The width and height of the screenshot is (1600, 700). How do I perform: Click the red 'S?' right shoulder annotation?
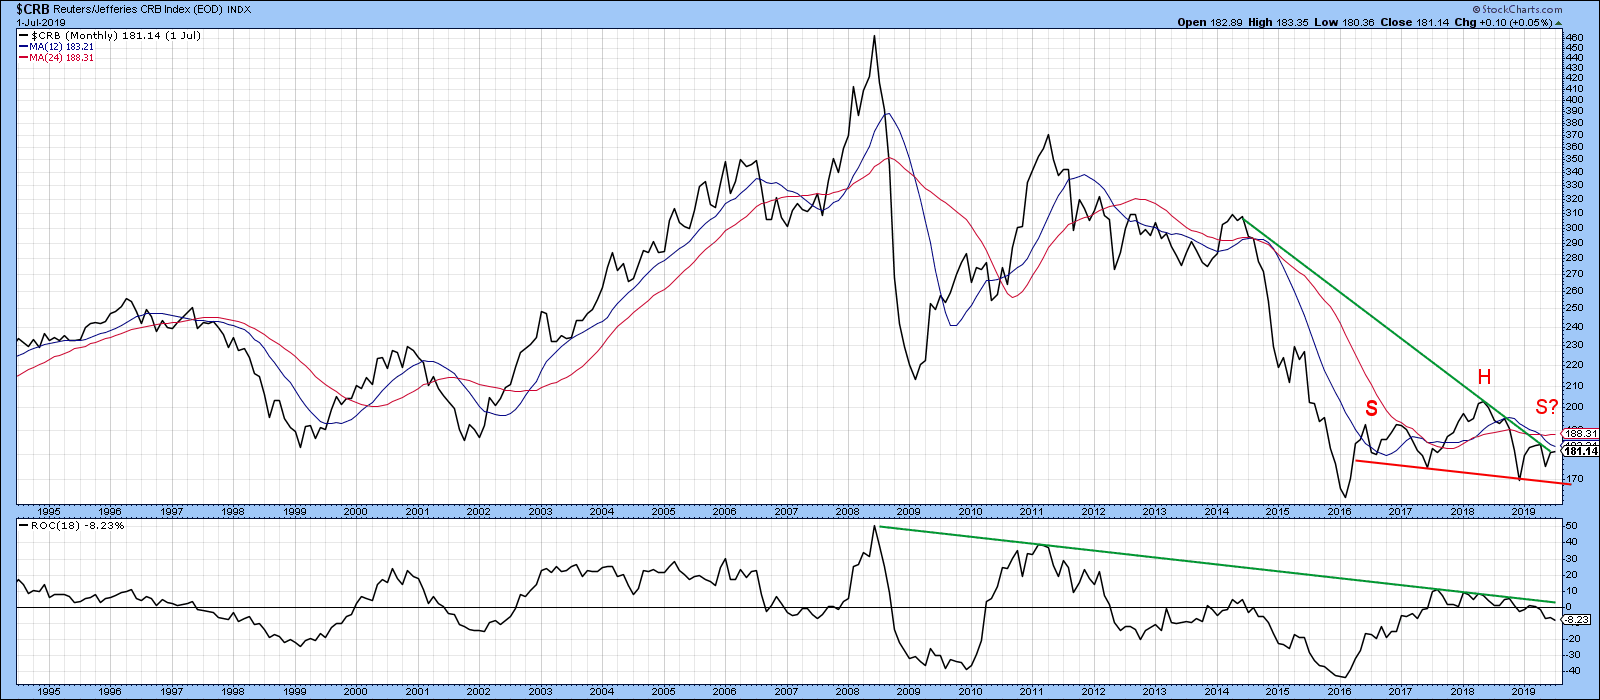pyautogui.click(x=1546, y=407)
